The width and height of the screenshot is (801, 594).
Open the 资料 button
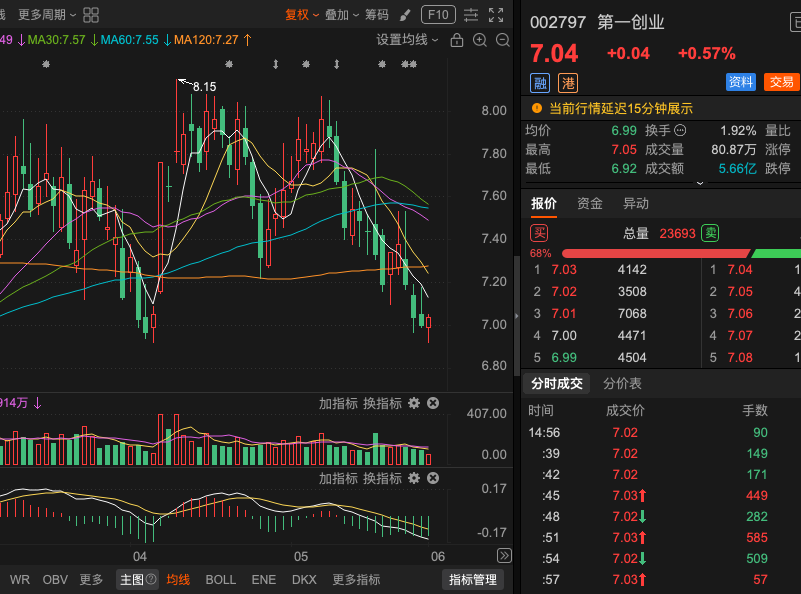(x=741, y=82)
